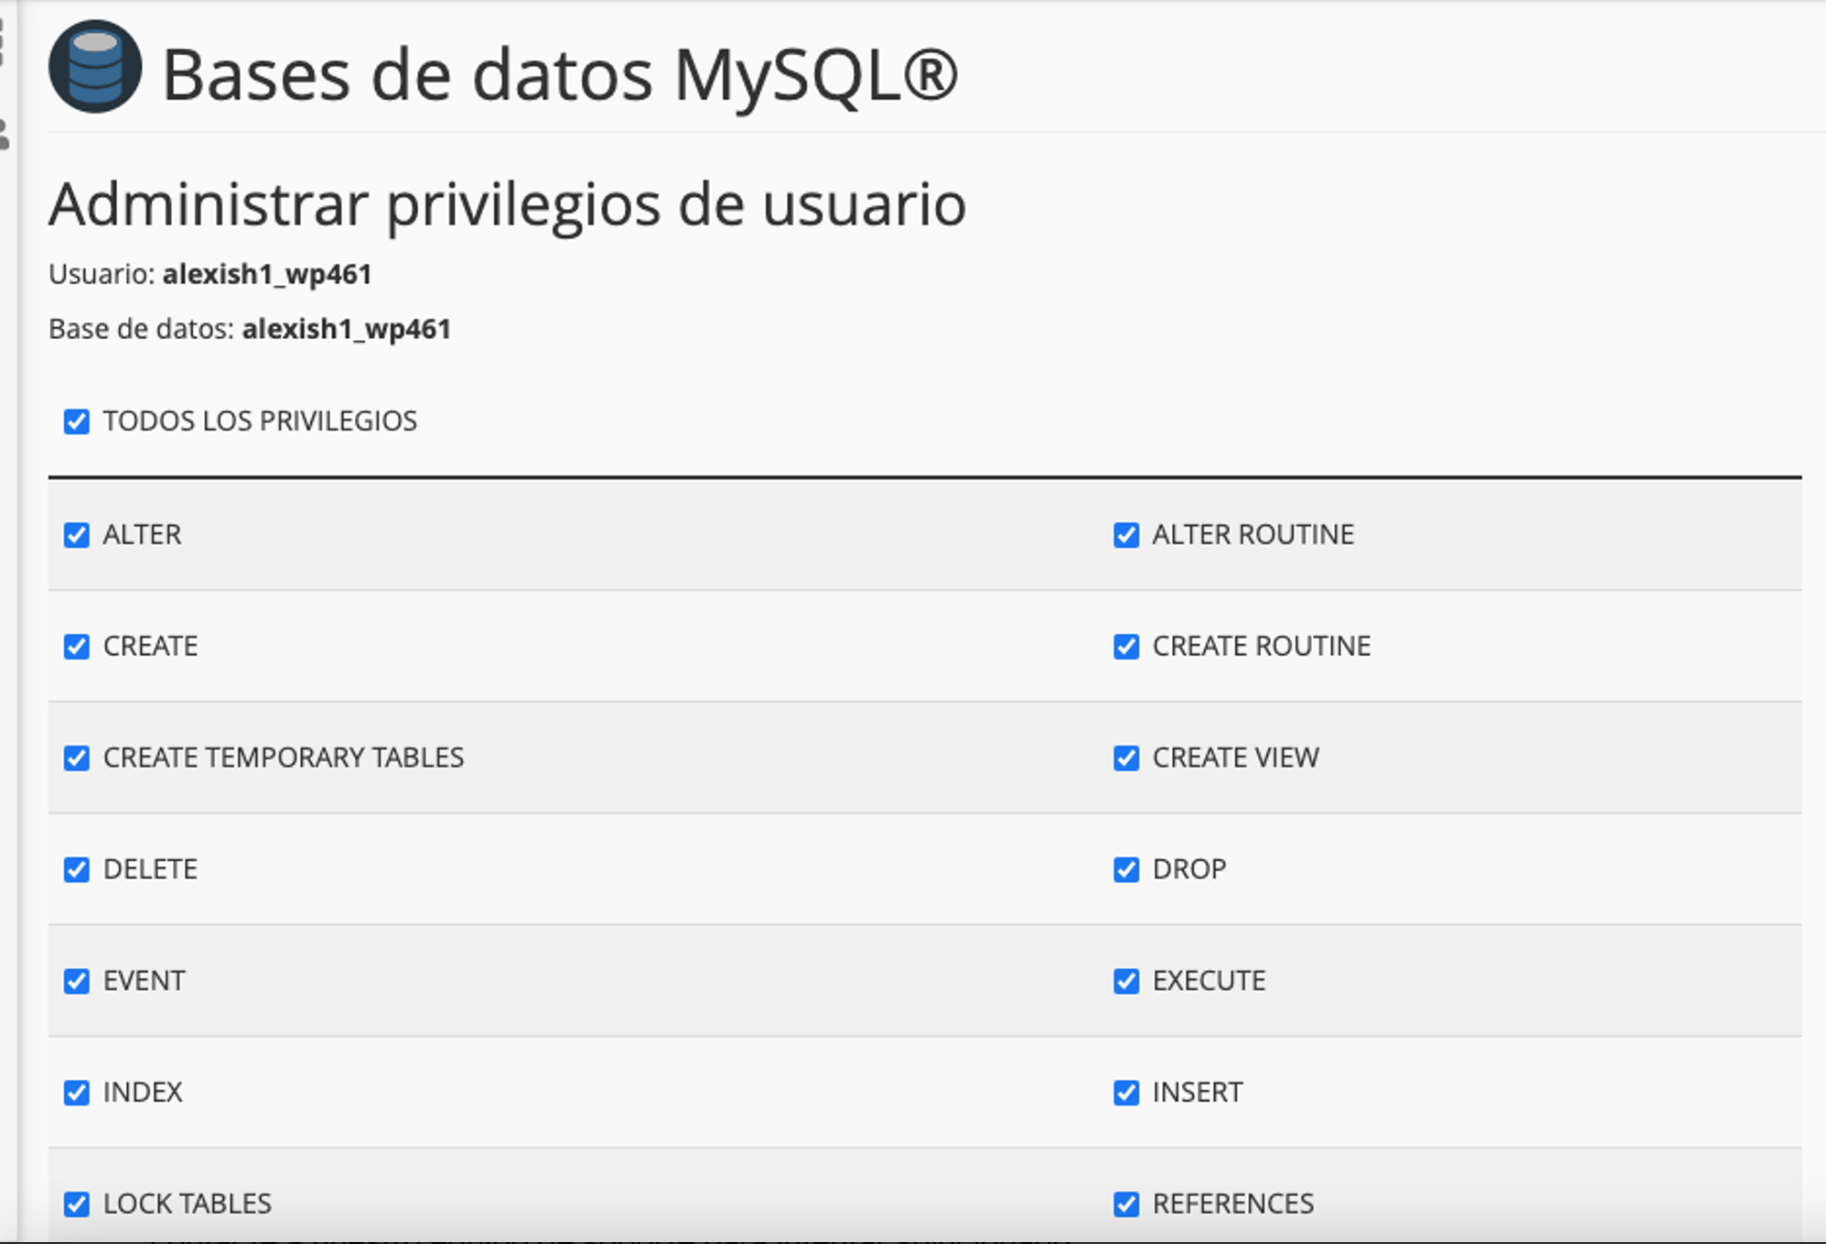Image resolution: width=1826 pixels, height=1244 pixels.
Task: Uncheck the ALTER ROUTINE privilege
Action: [x=1126, y=535]
